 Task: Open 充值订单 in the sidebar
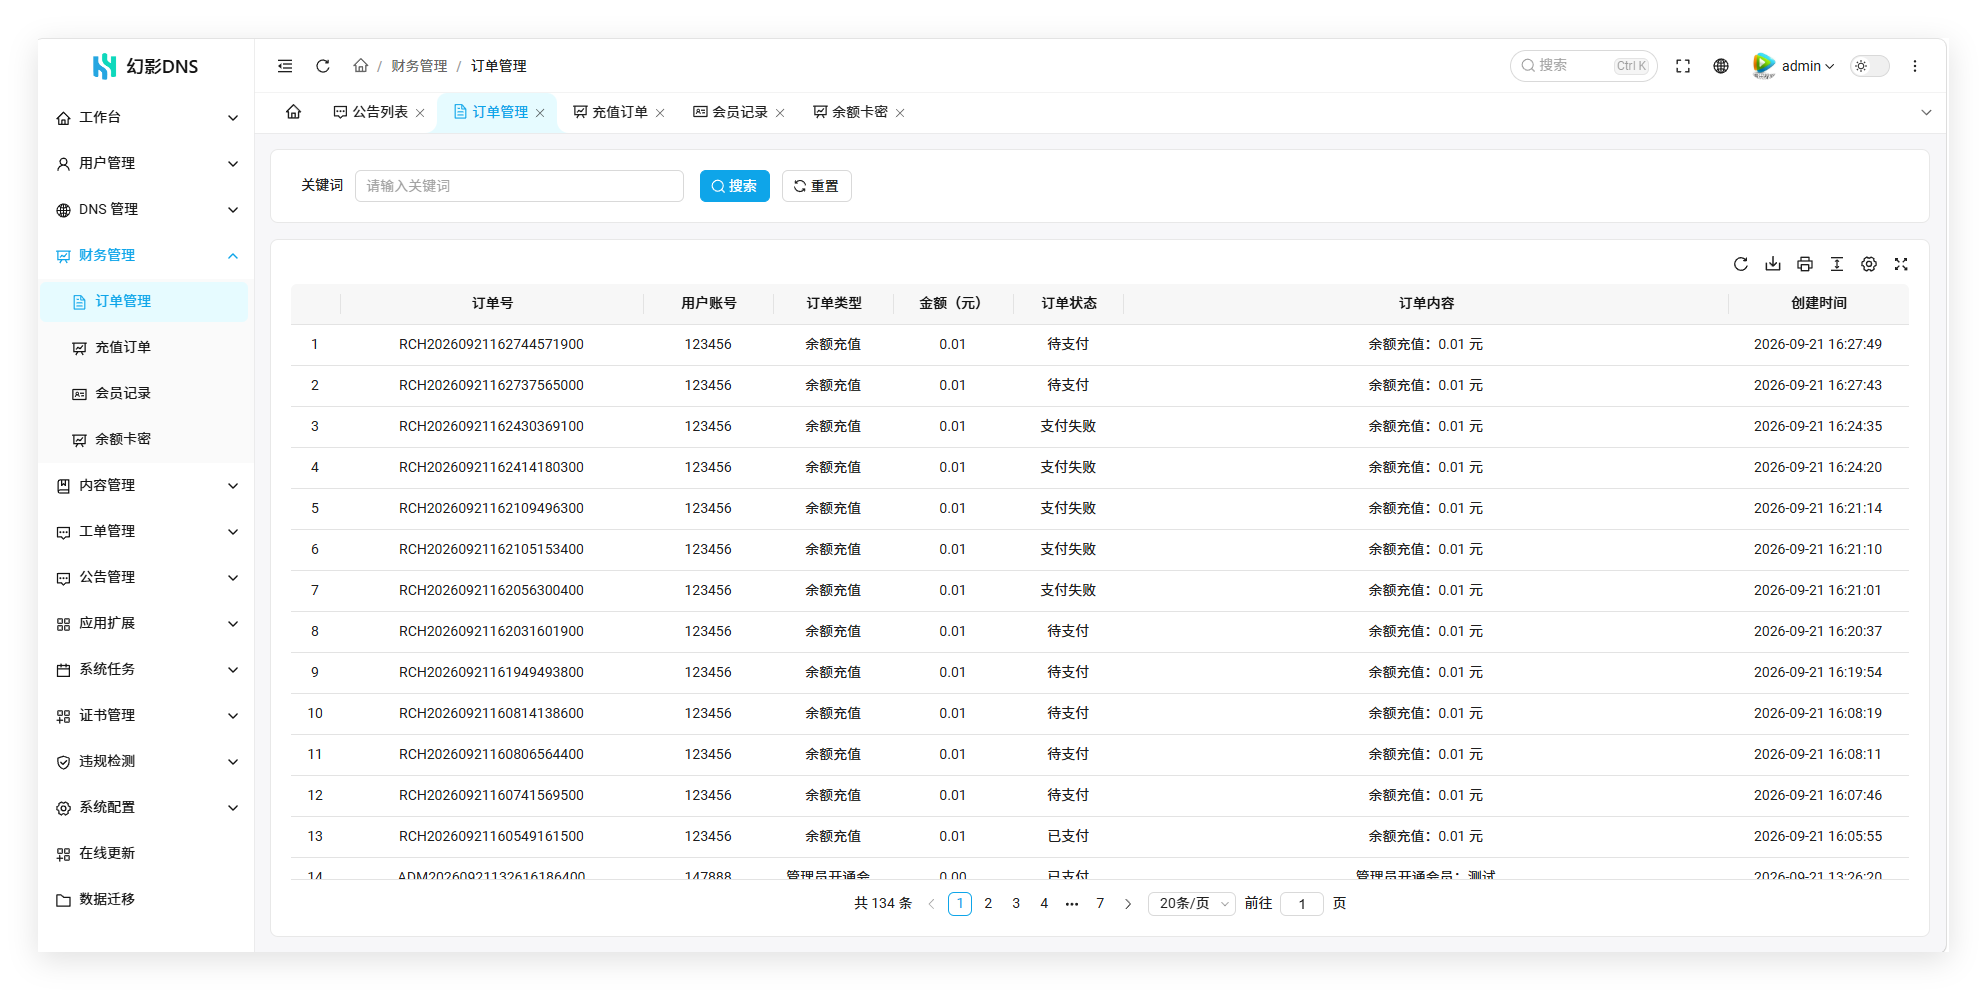[144, 347]
